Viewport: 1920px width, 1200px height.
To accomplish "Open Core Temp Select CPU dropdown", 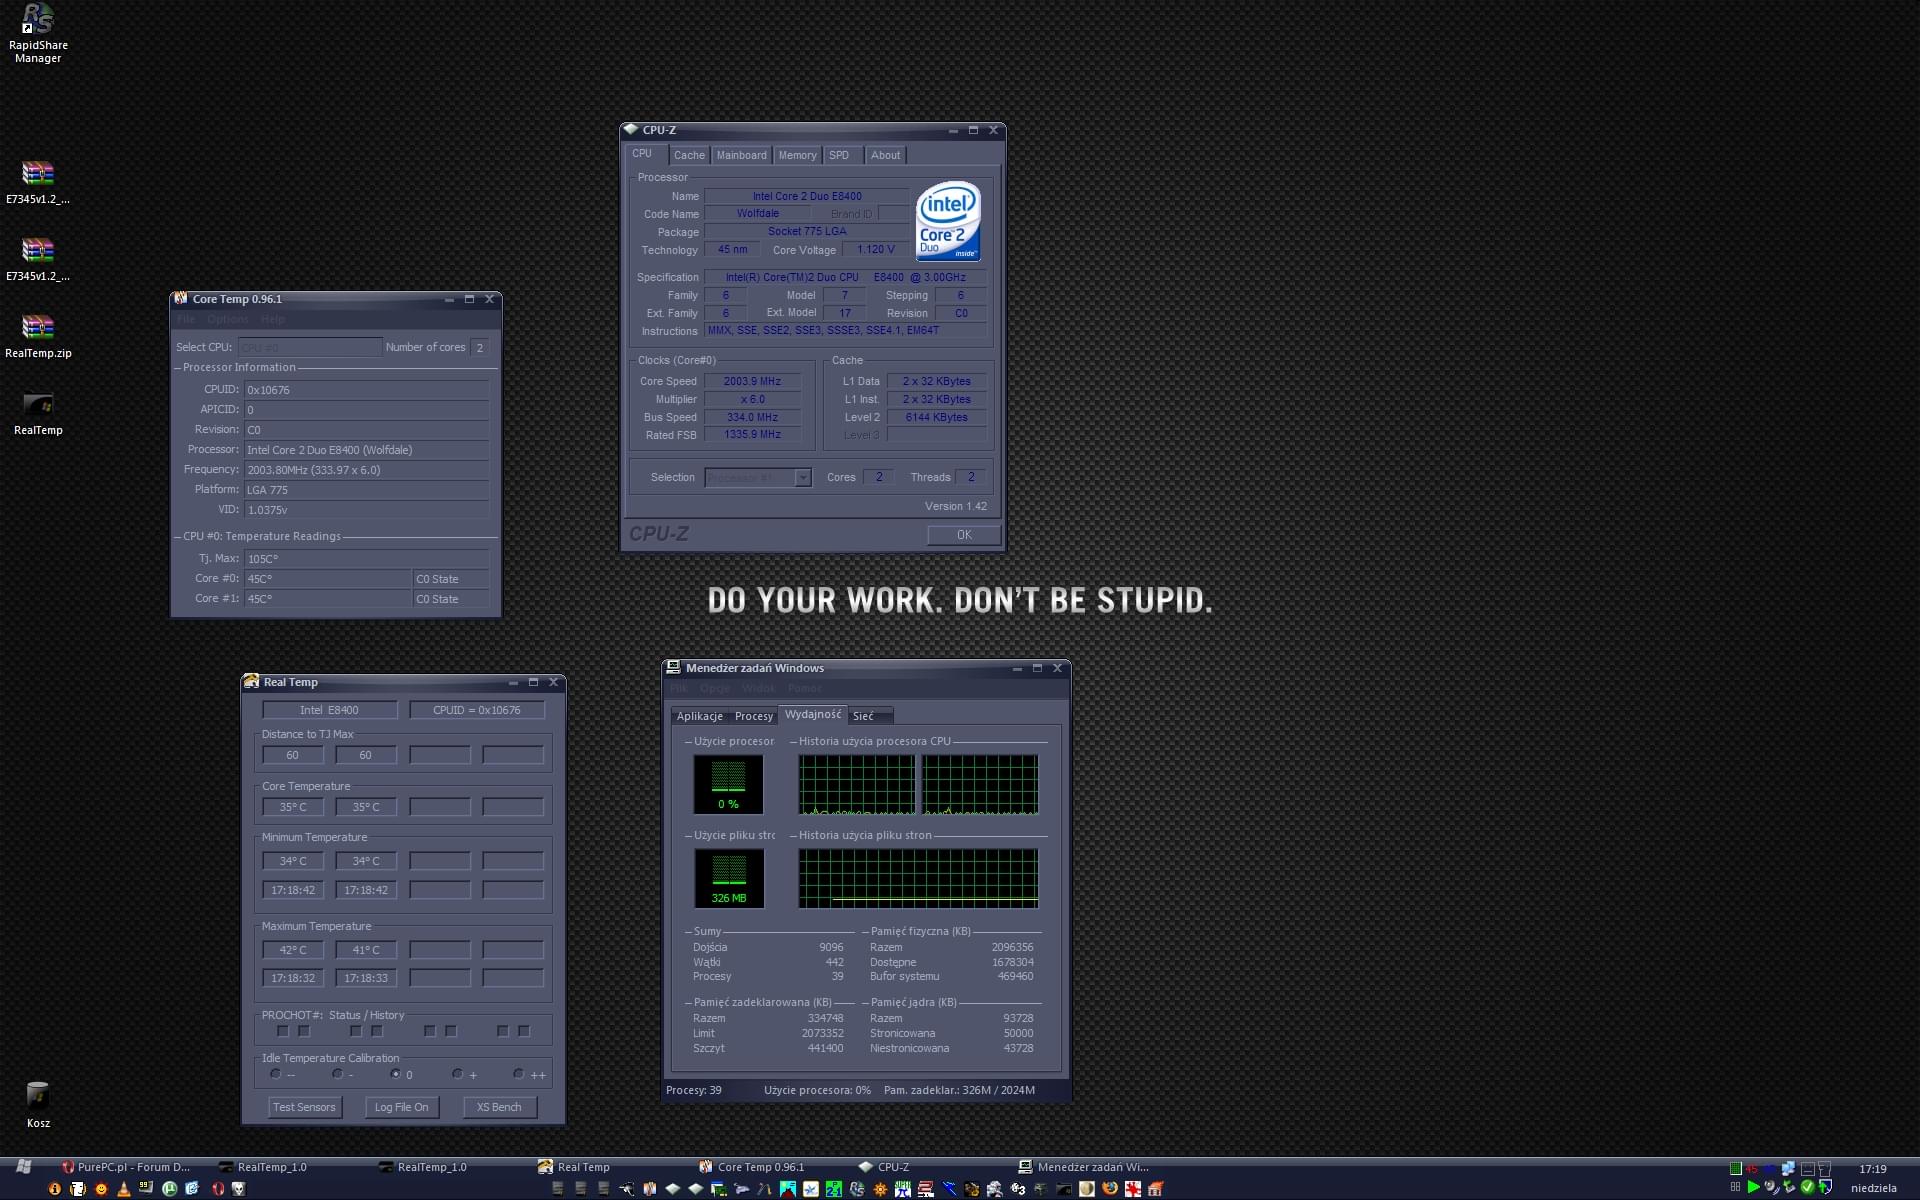I will click(310, 347).
